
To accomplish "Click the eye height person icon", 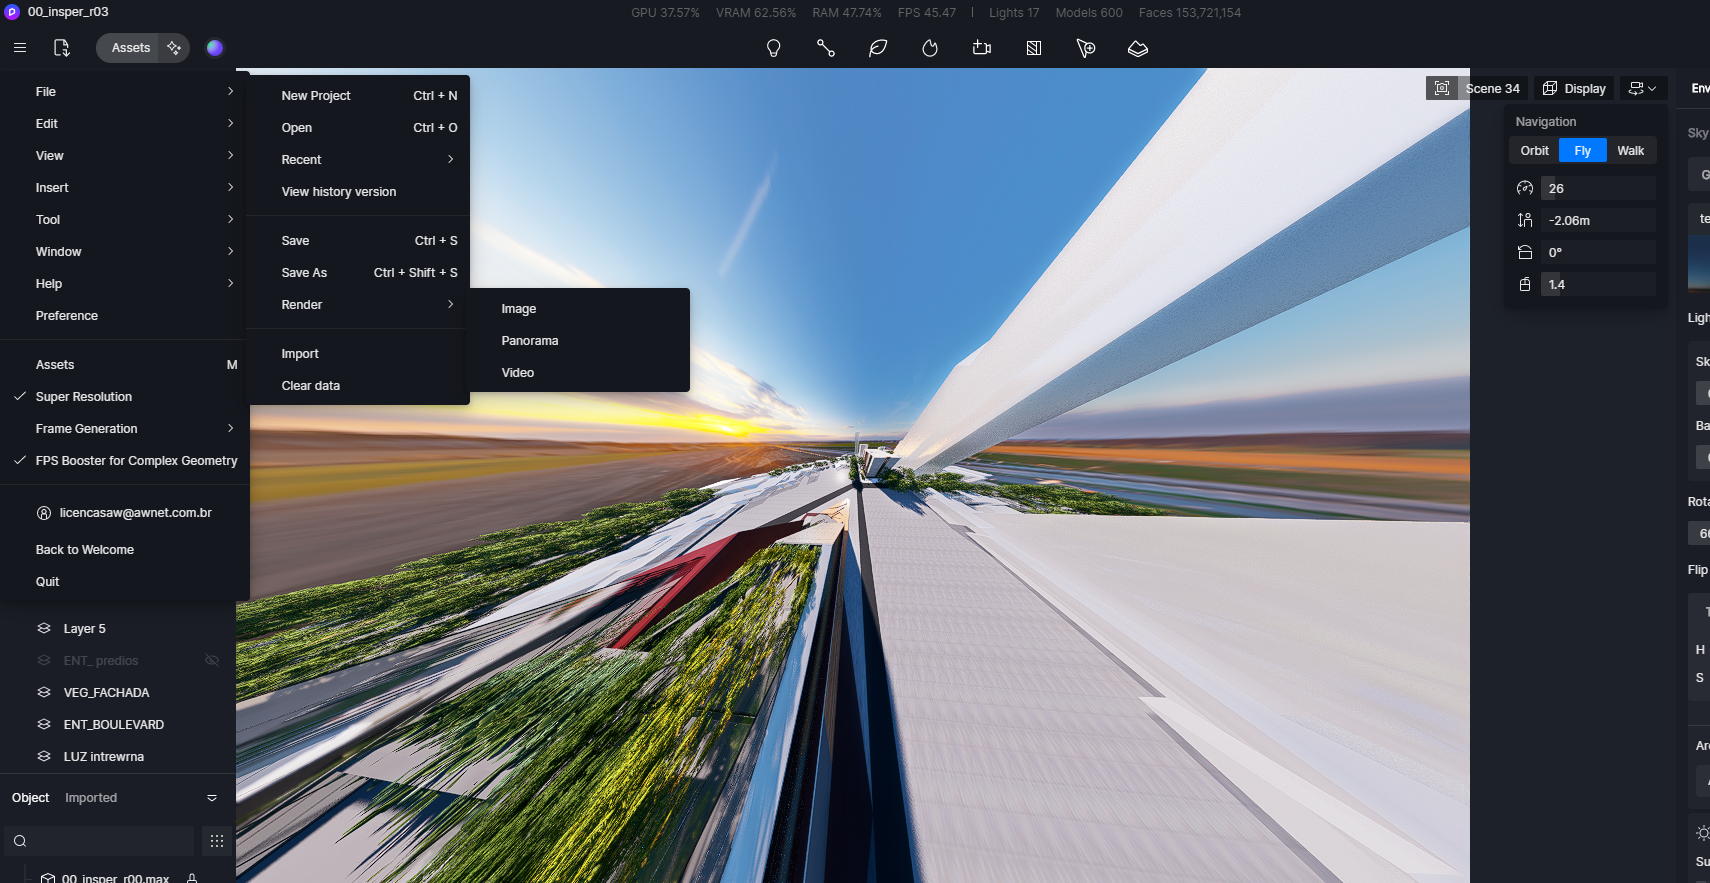I will [1525, 220].
